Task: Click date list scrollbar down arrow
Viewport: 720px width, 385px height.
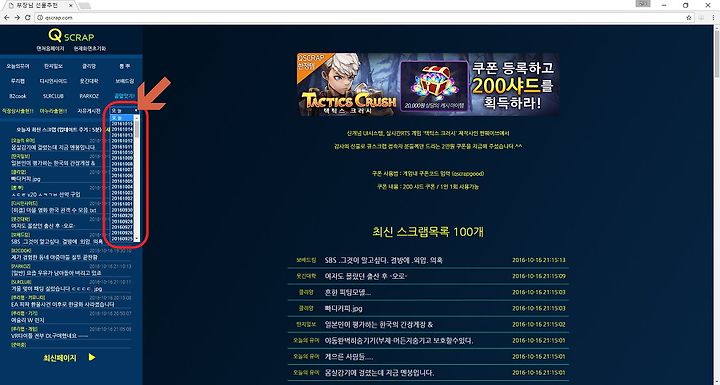Action: 137,239
